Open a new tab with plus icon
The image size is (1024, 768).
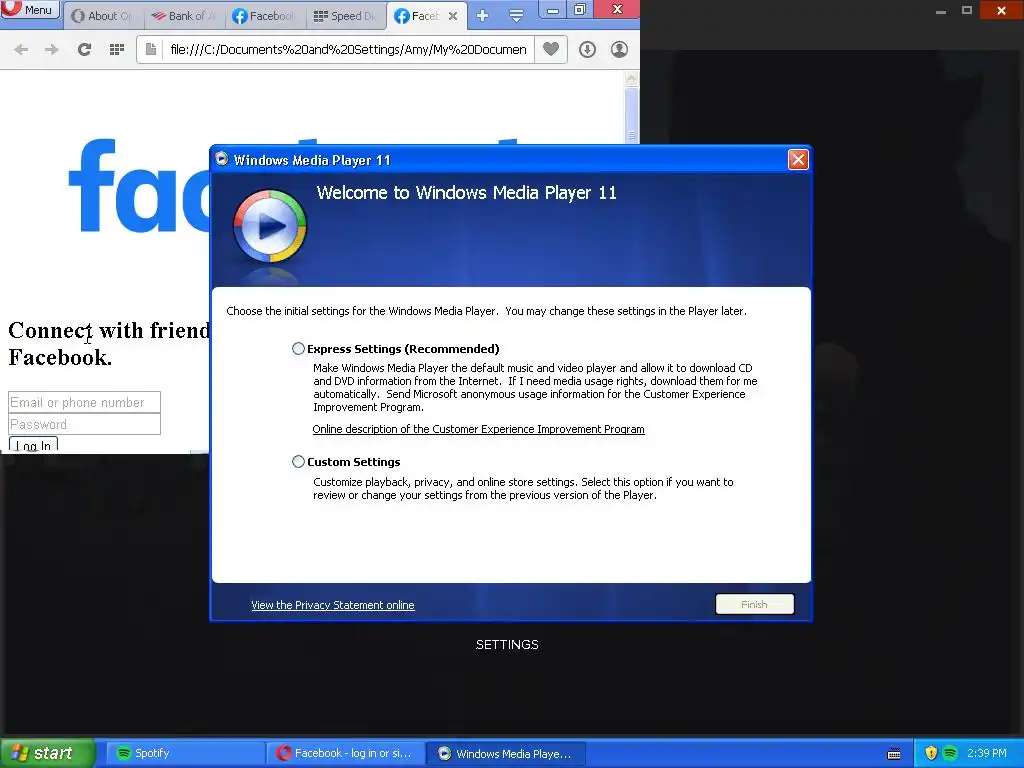pyautogui.click(x=482, y=16)
